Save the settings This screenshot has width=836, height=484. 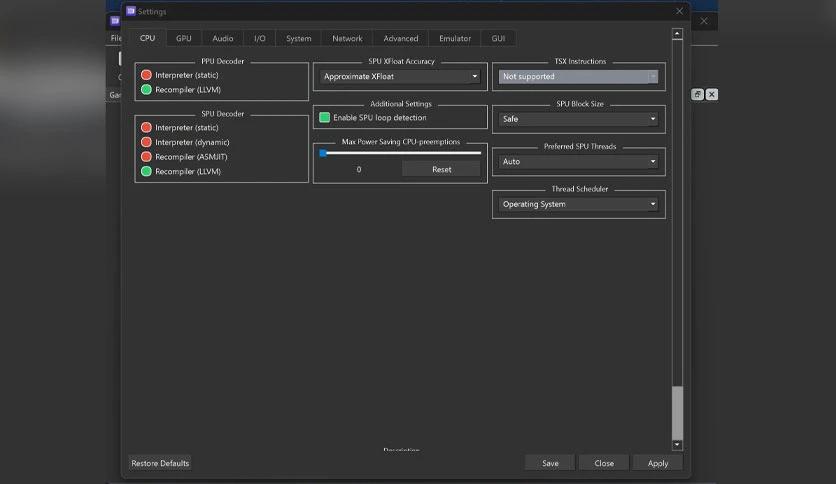[550, 463]
